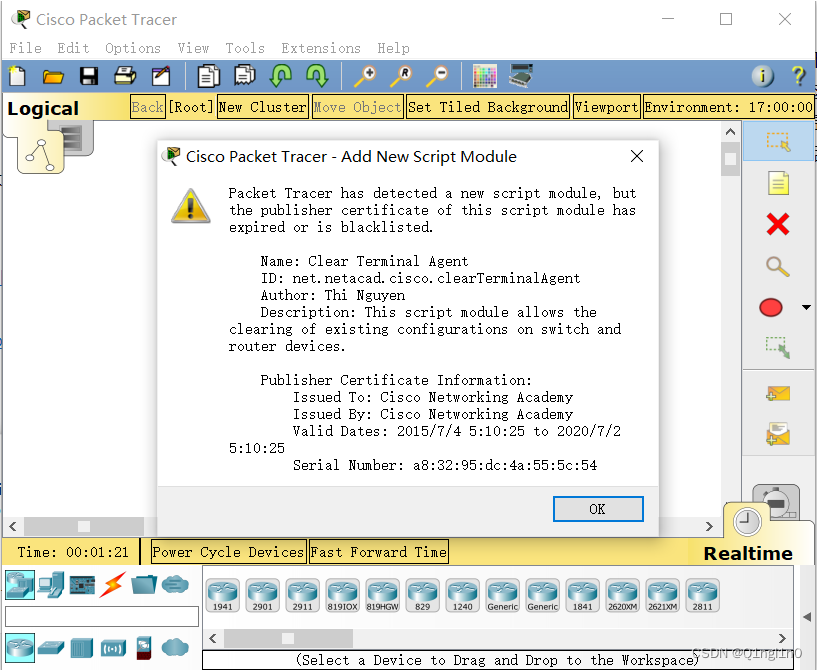Select the Connections lightning bolt category

(113, 585)
